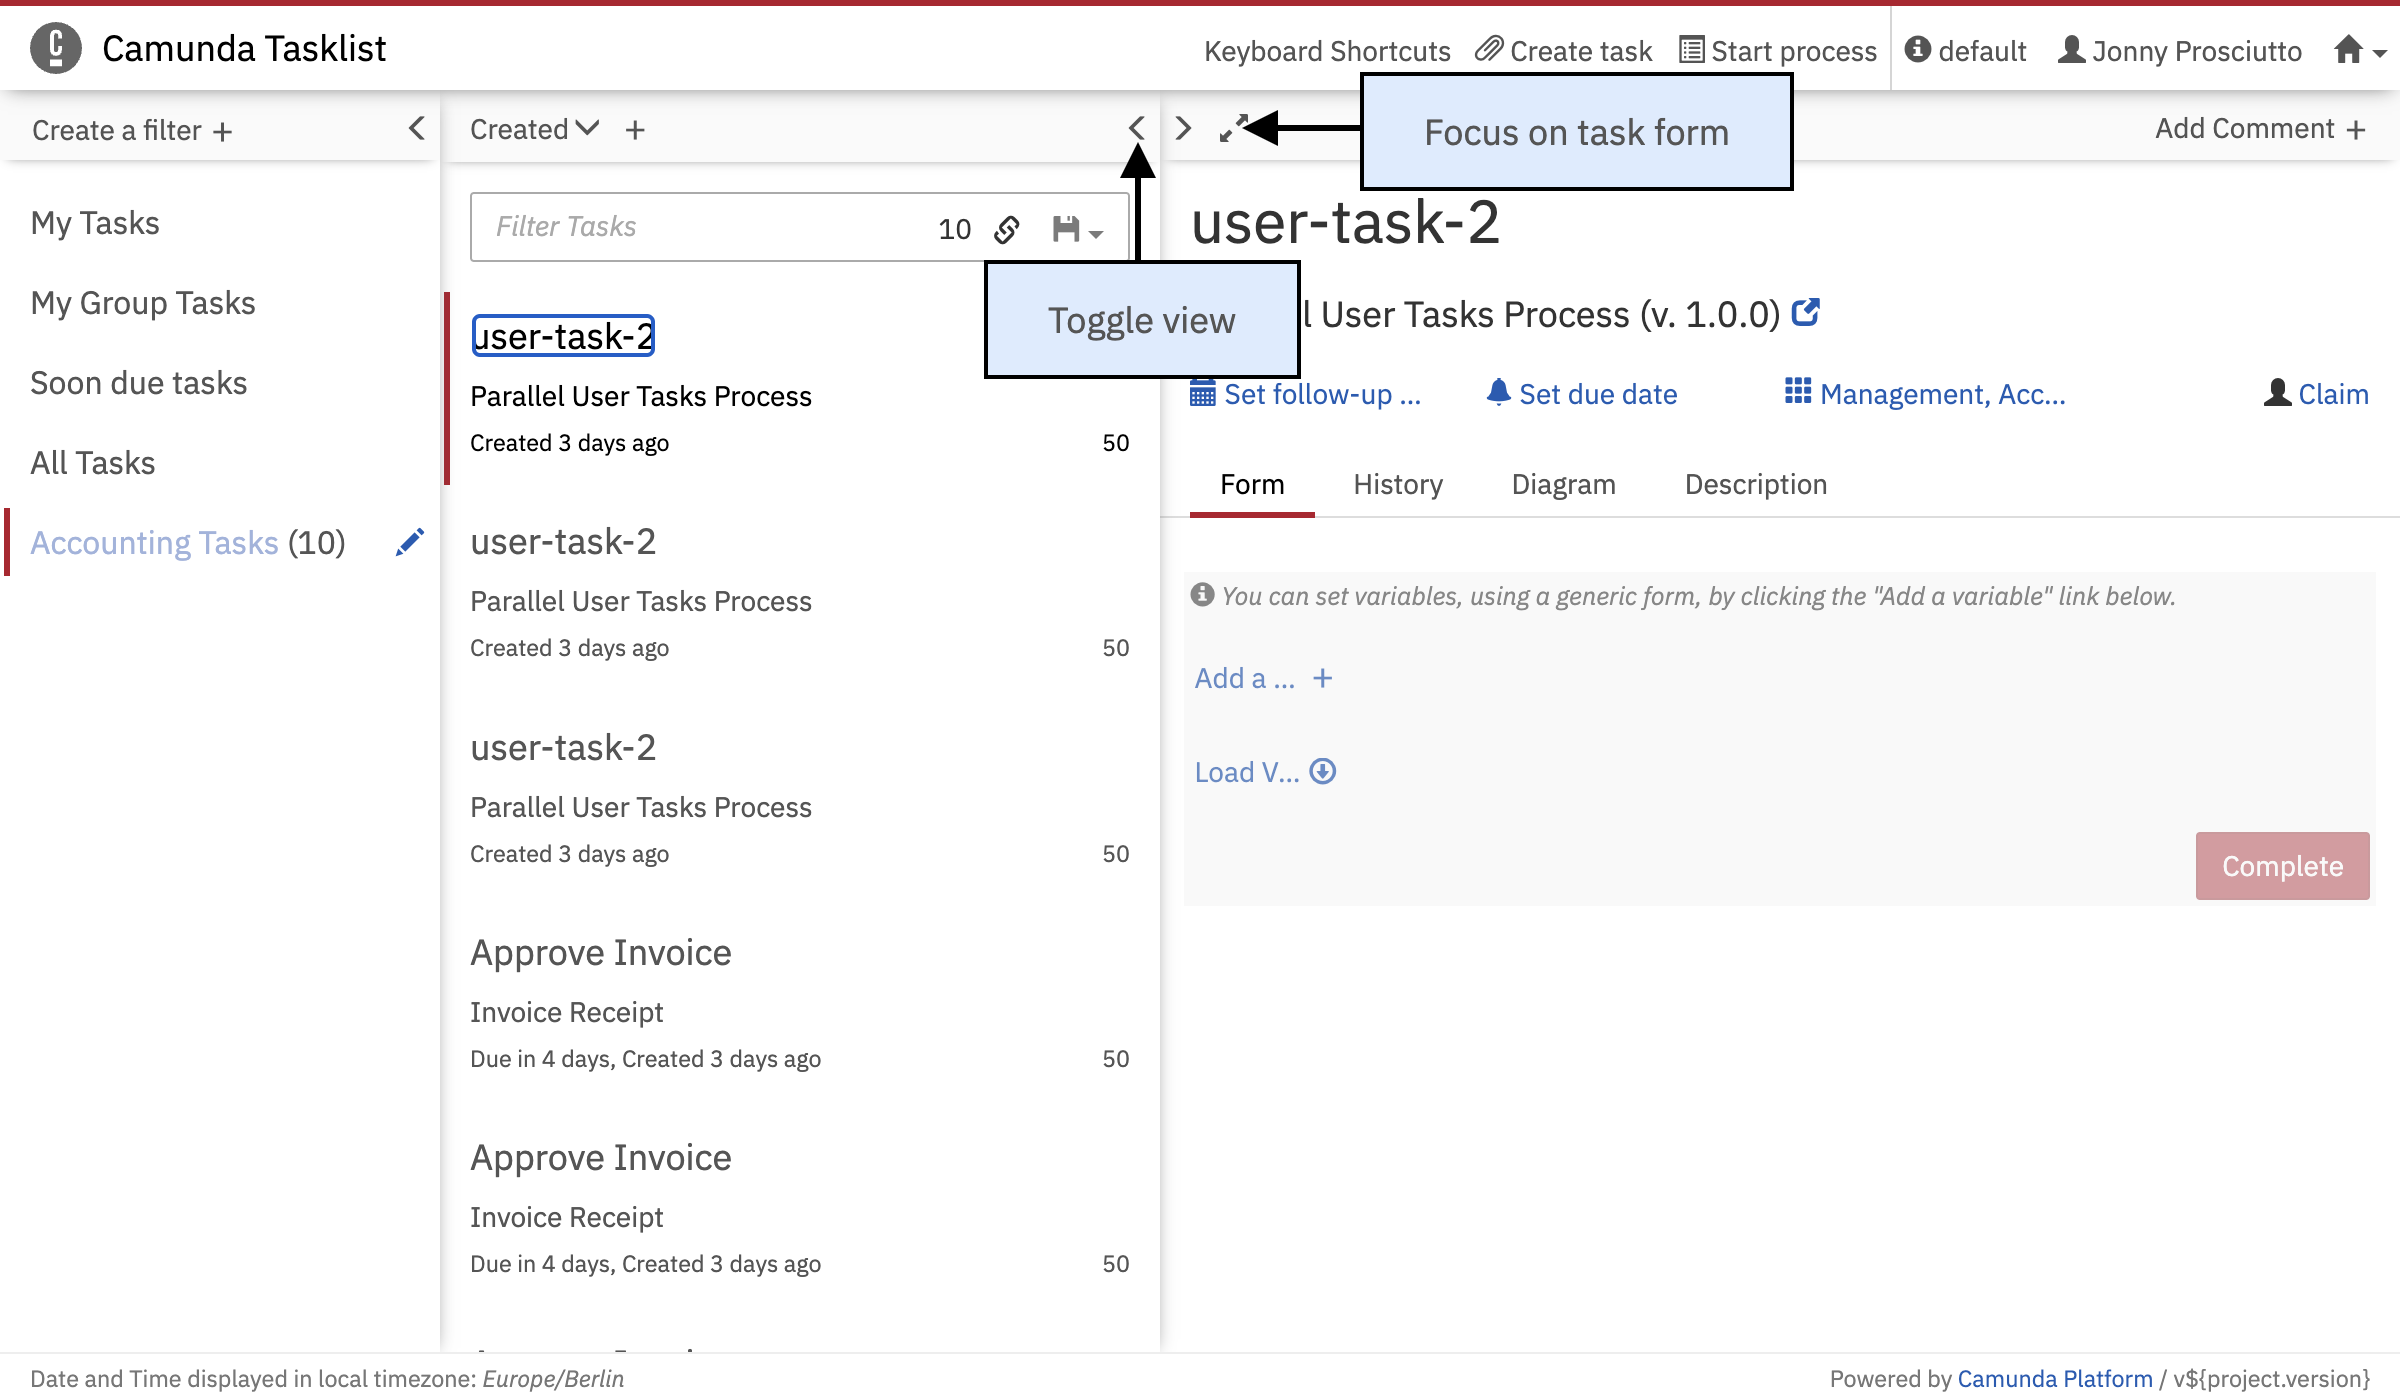Click Create a filter plus link
This screenshot has height=1400, width=2400.
tap(132, 130)
